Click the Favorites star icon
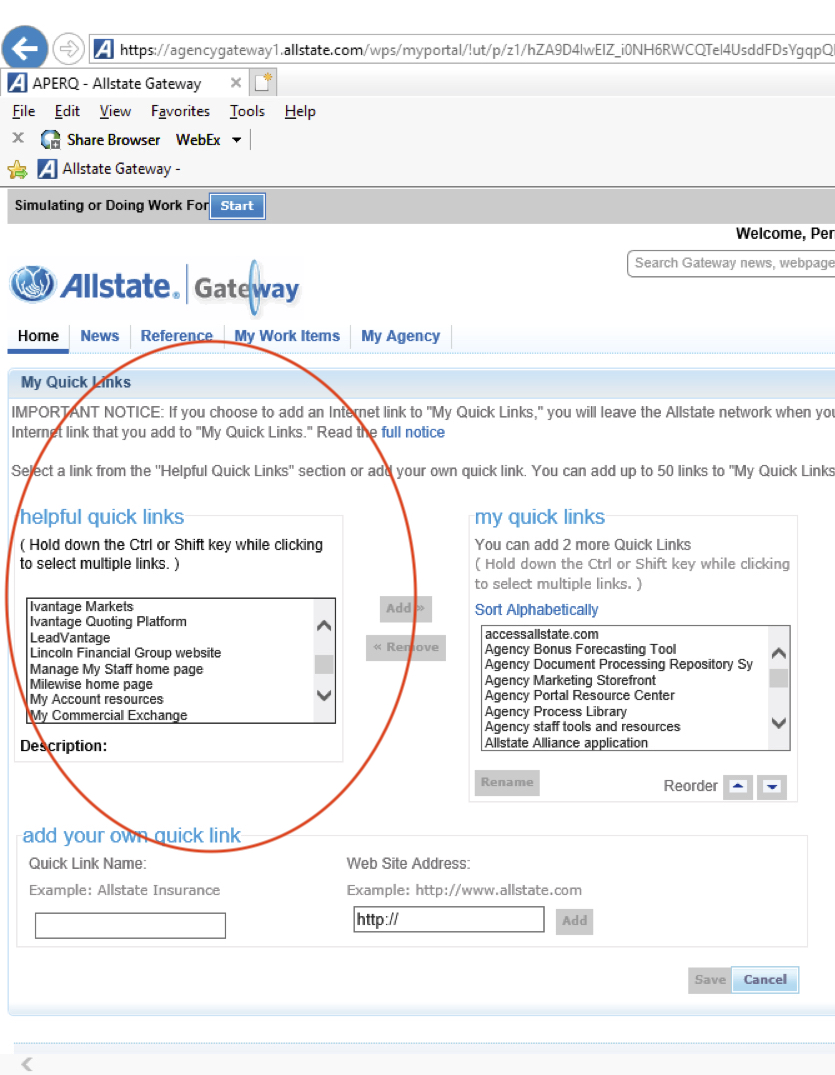Screen dimensions: 835x1075 (x=16, y=168)
